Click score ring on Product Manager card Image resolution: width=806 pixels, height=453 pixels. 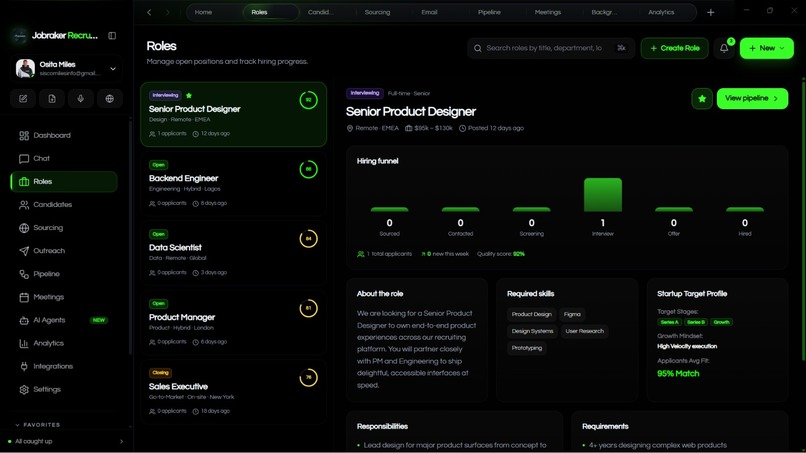pyautogui.click(x=308, y=309)
